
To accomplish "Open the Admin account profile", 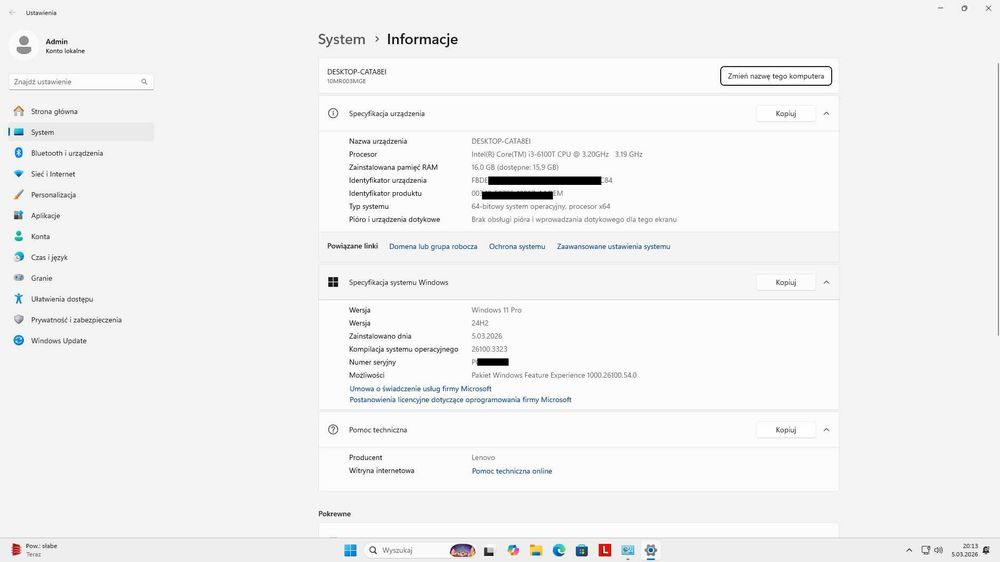I will (48, 45).
